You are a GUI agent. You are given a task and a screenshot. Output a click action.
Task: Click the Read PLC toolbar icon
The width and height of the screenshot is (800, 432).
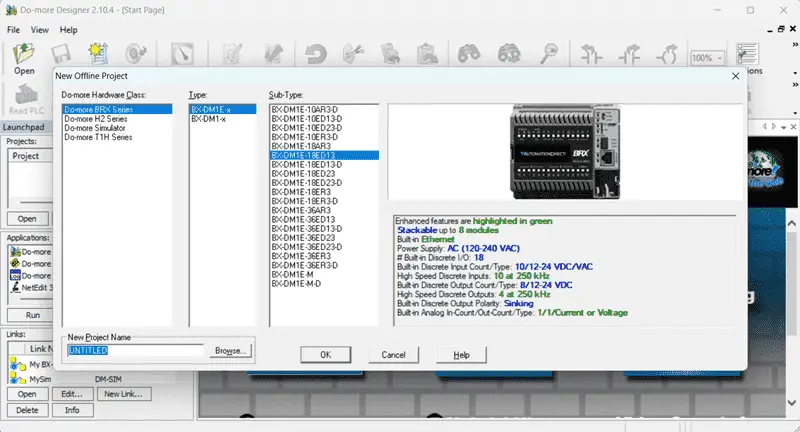tap(27, 99)
